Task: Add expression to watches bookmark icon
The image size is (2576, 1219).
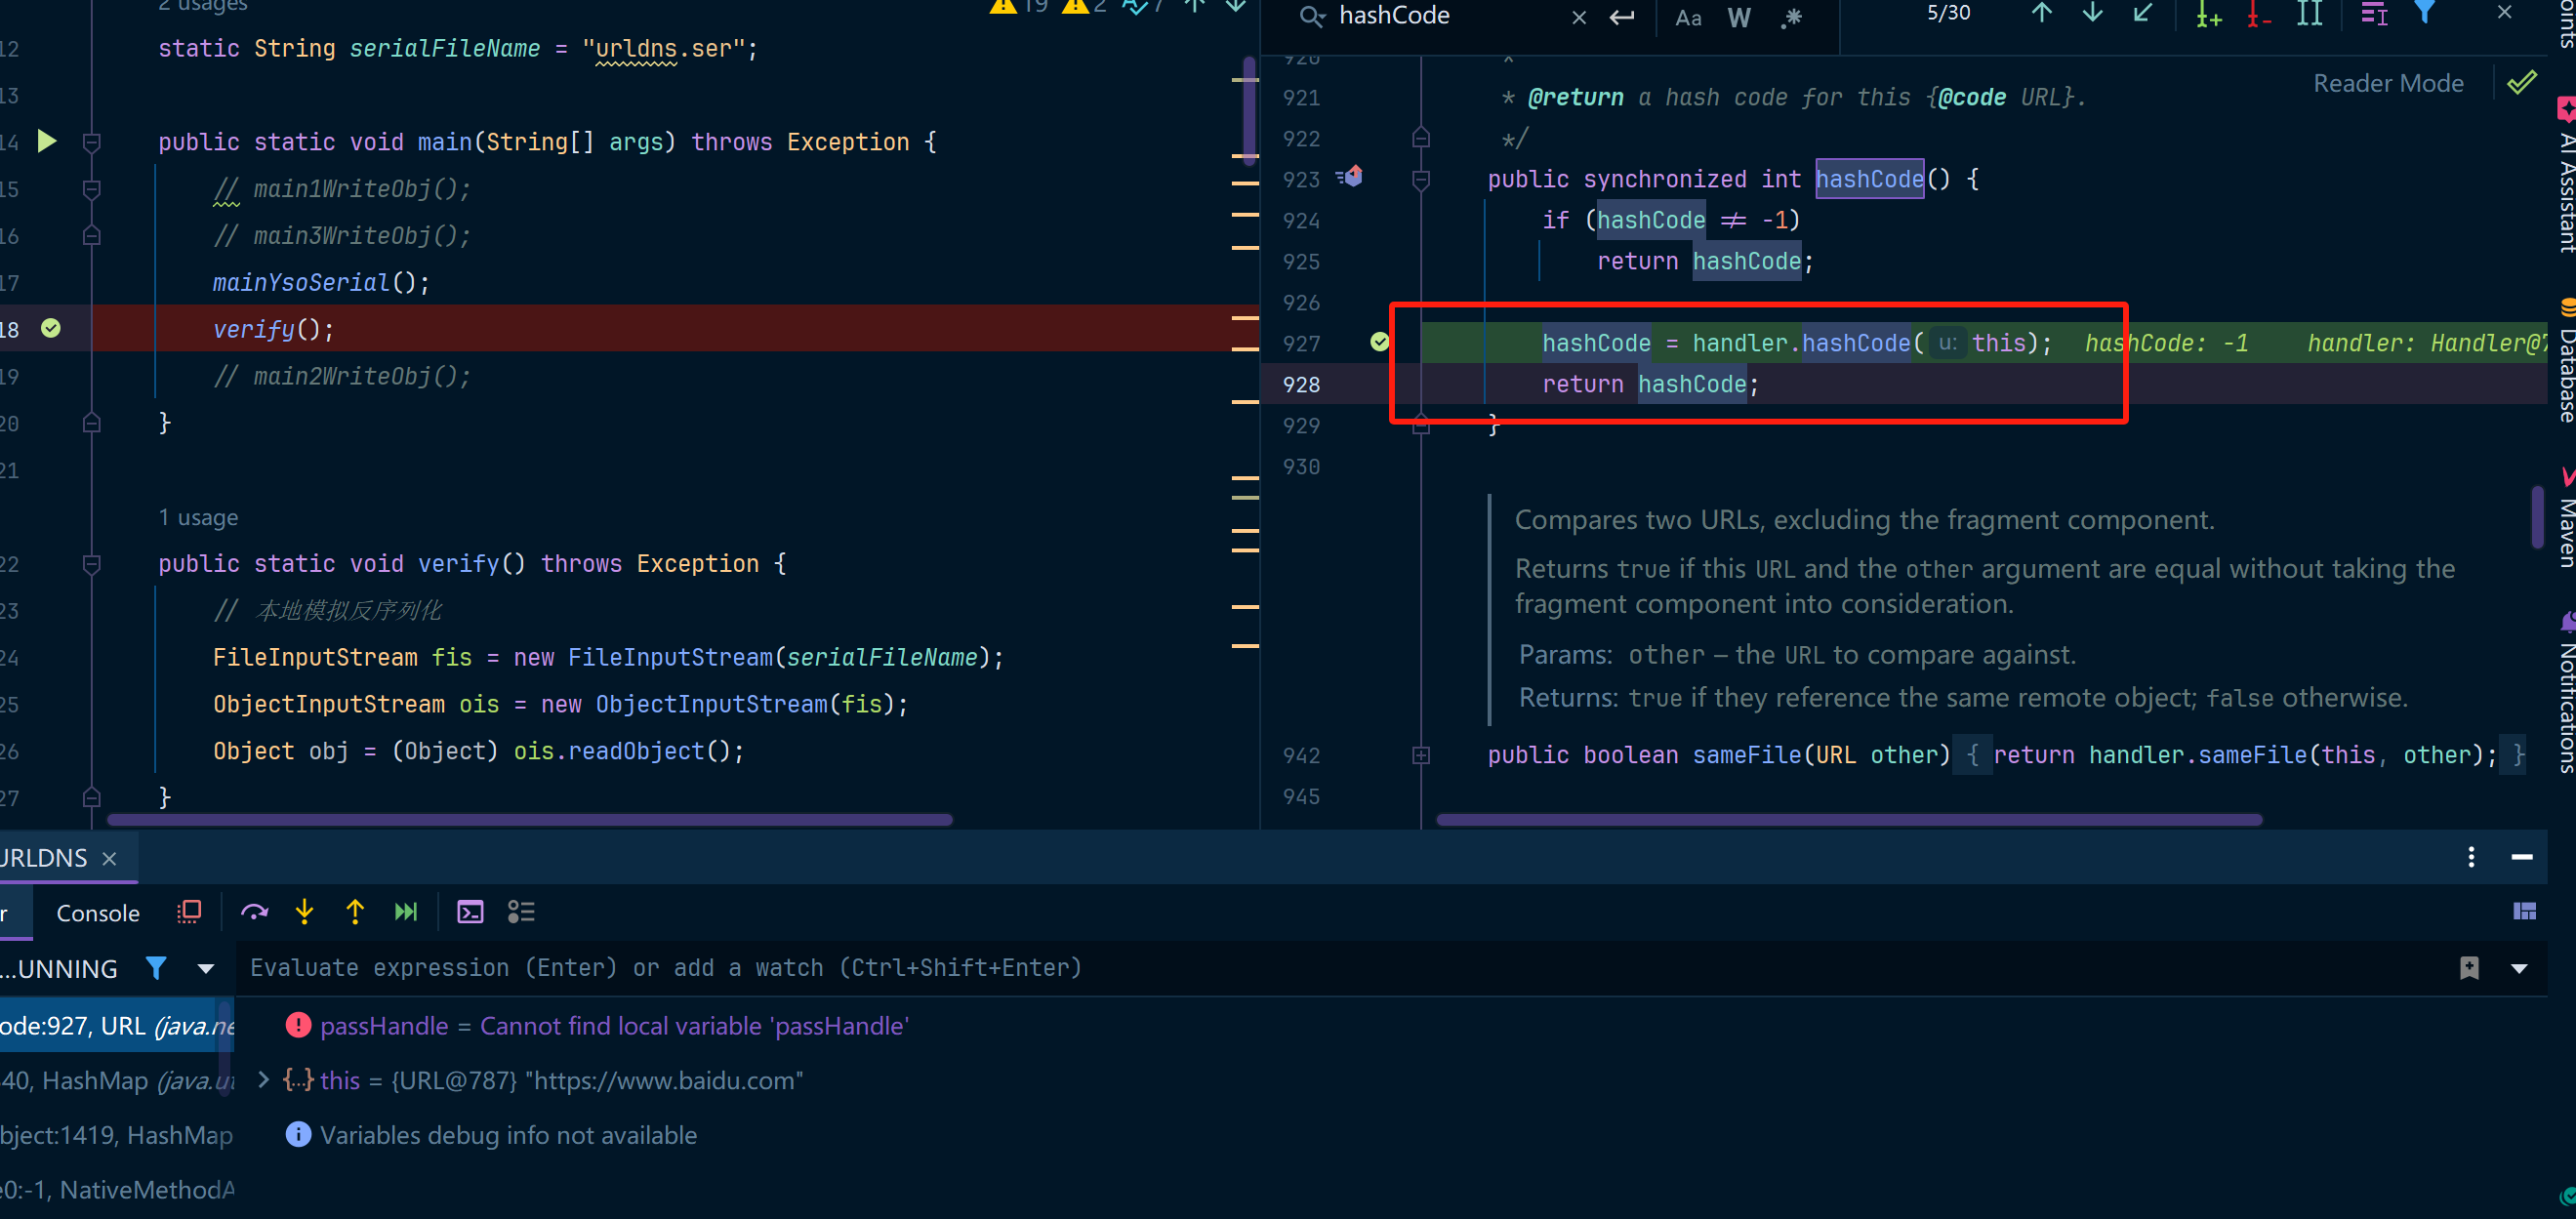Action: point(2469,968)
